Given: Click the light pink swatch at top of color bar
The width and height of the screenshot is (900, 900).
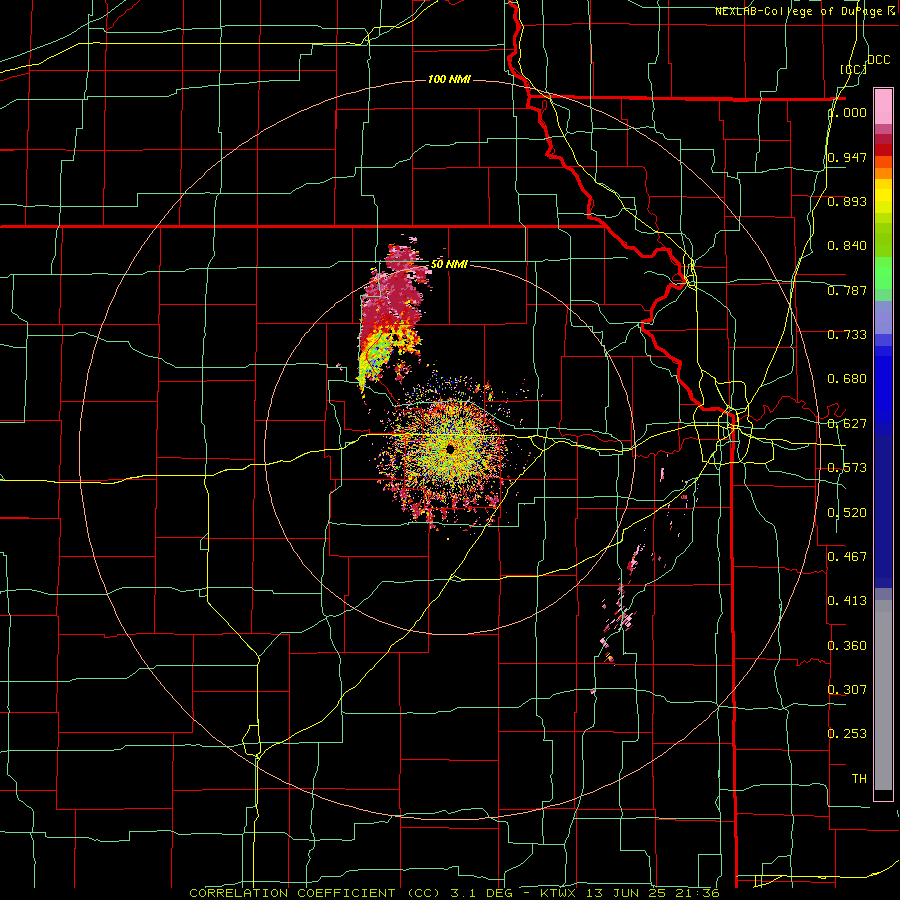Looking at the screenshot, I should [883, 107].
